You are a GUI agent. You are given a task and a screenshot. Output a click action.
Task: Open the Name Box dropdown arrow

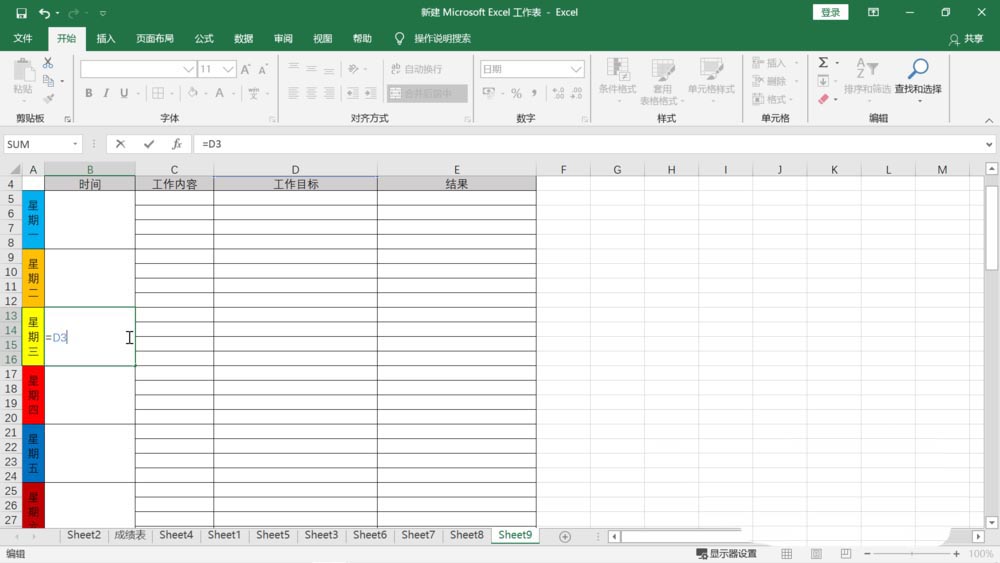(x=75, y=144)
